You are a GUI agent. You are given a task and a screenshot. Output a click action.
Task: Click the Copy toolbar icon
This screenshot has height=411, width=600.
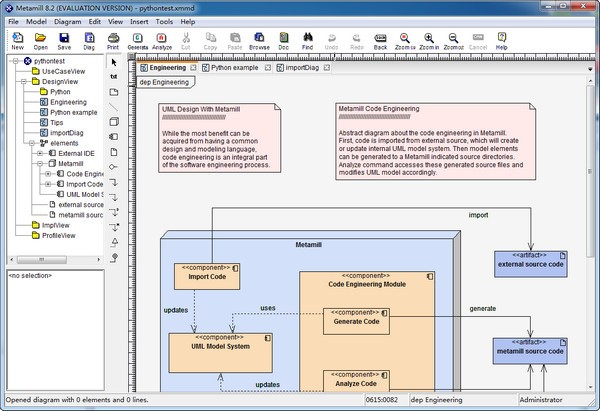point(210,41)
